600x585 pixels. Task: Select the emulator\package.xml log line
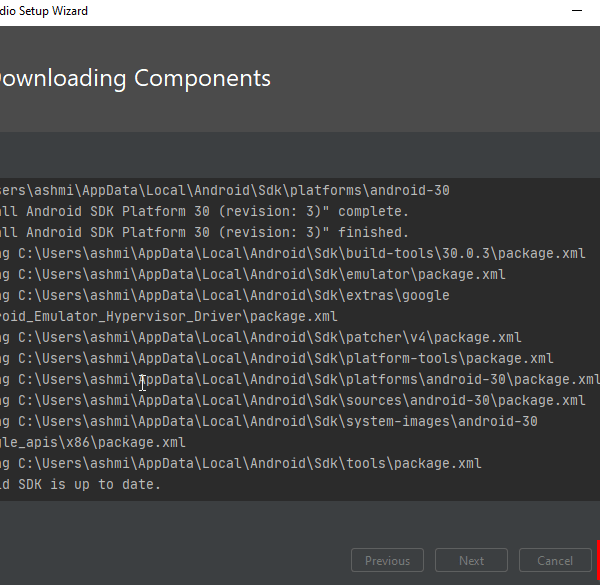coord(253,274)
